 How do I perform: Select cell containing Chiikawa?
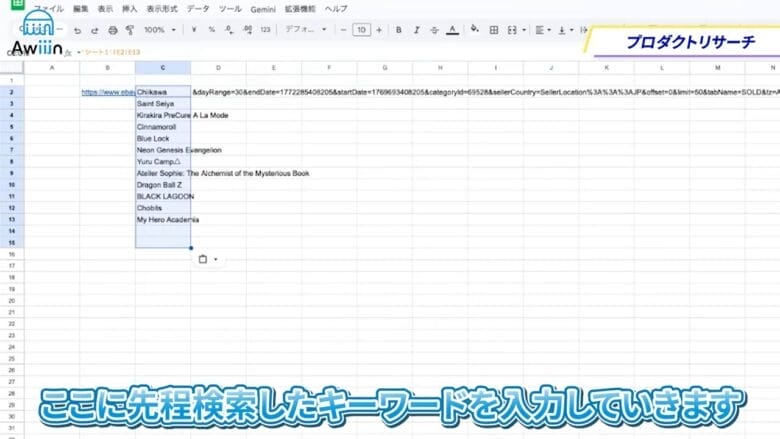click(x=163, y=92)
